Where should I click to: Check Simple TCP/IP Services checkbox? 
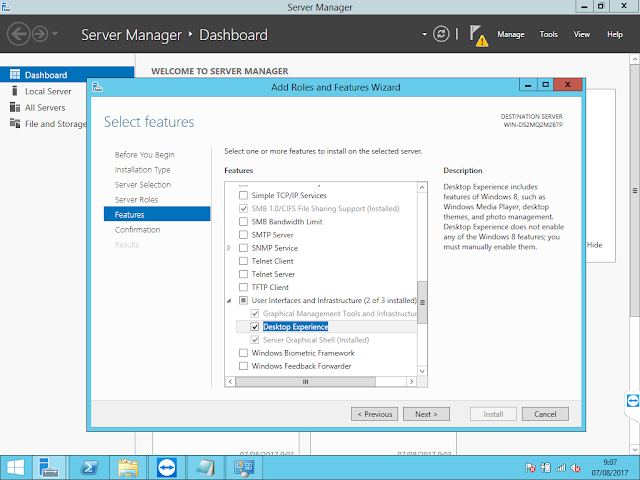(243, 196)
